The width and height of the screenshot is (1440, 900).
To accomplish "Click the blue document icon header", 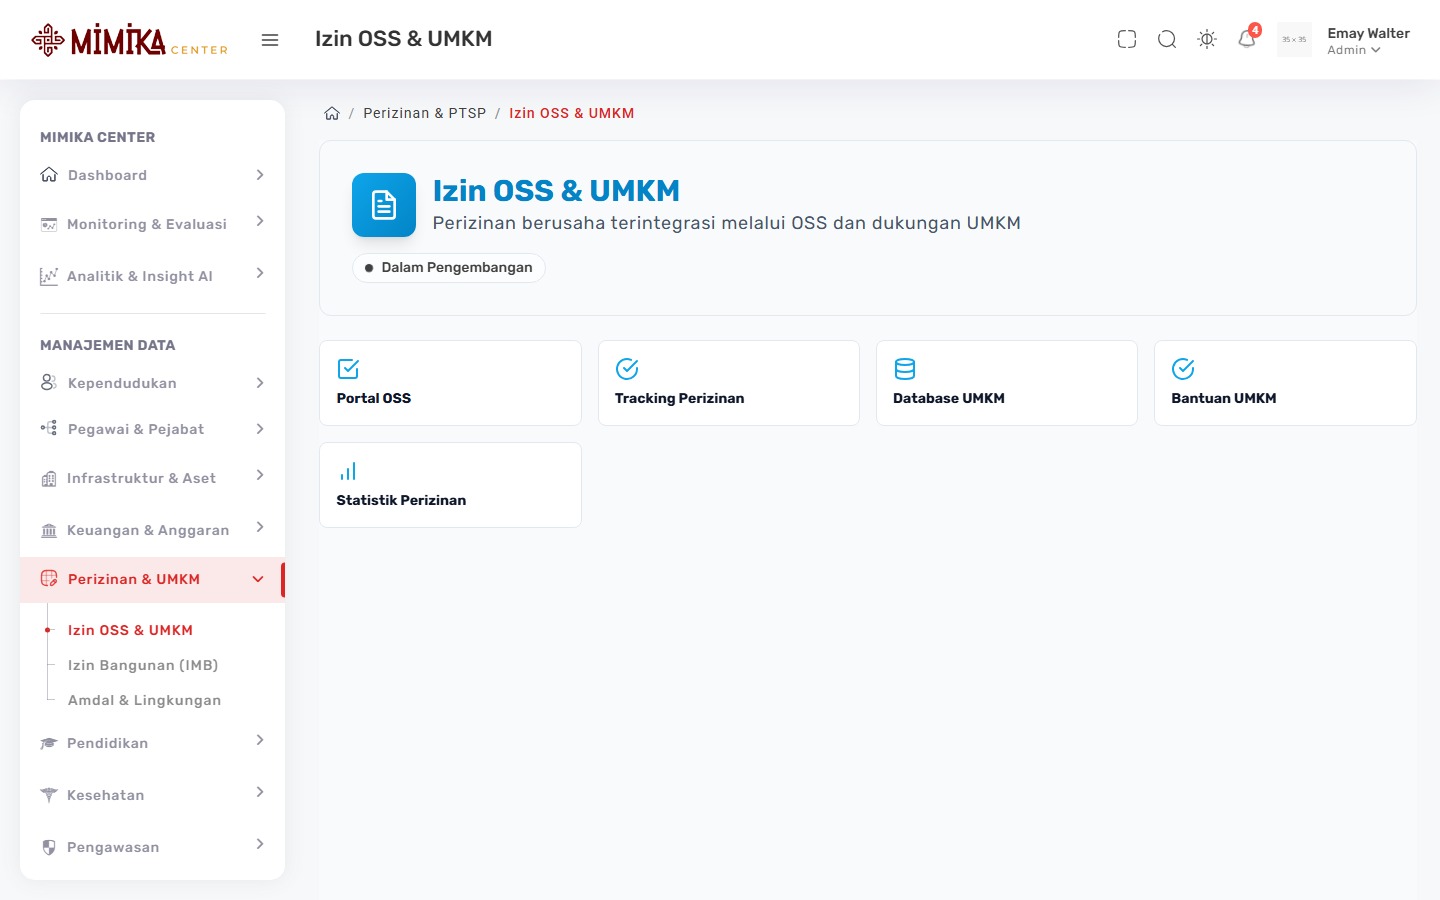I will click(384, 205).
